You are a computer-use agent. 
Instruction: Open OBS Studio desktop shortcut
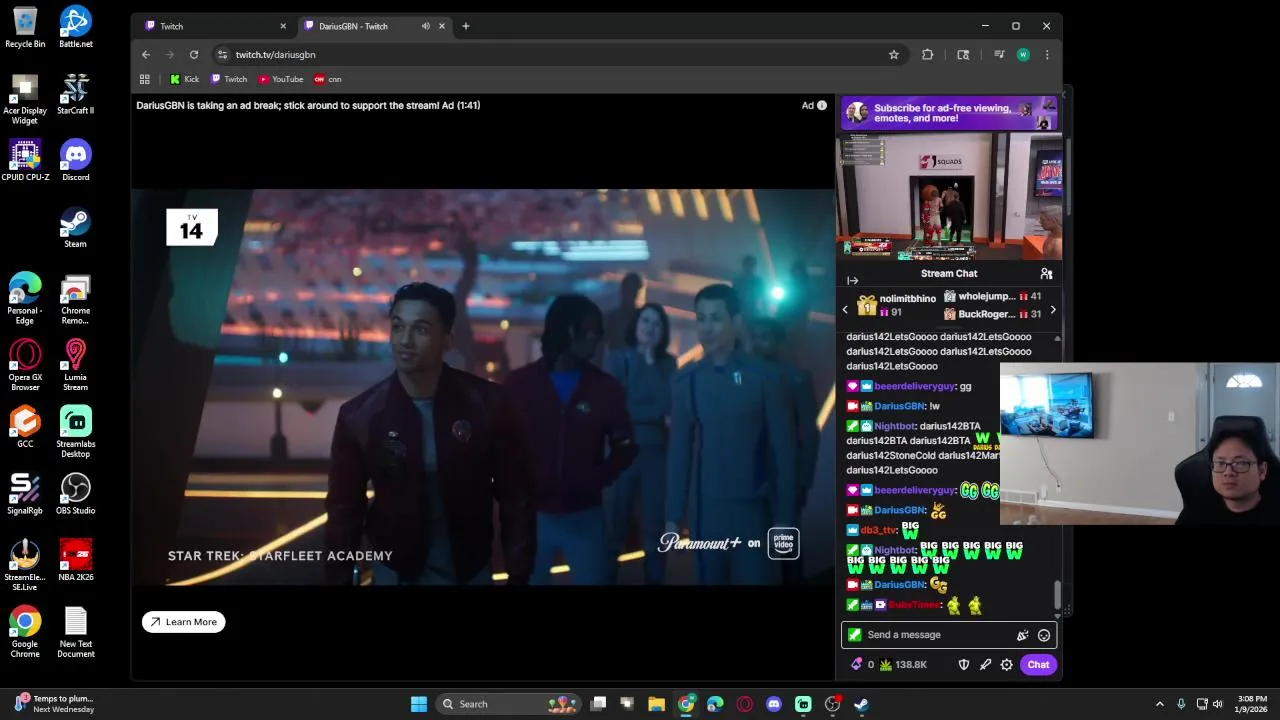(x=76, y=494)
